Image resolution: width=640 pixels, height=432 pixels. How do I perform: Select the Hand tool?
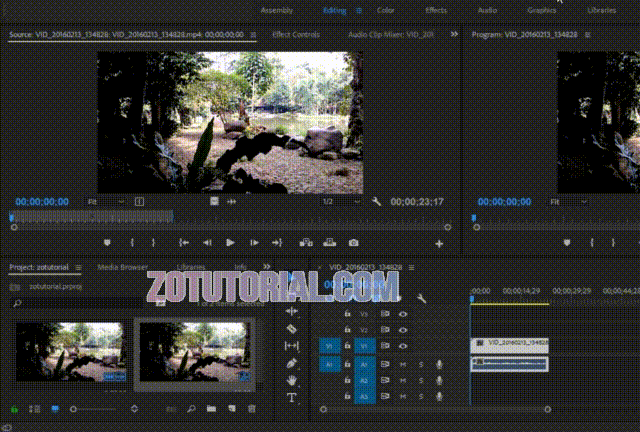[291, 381]
